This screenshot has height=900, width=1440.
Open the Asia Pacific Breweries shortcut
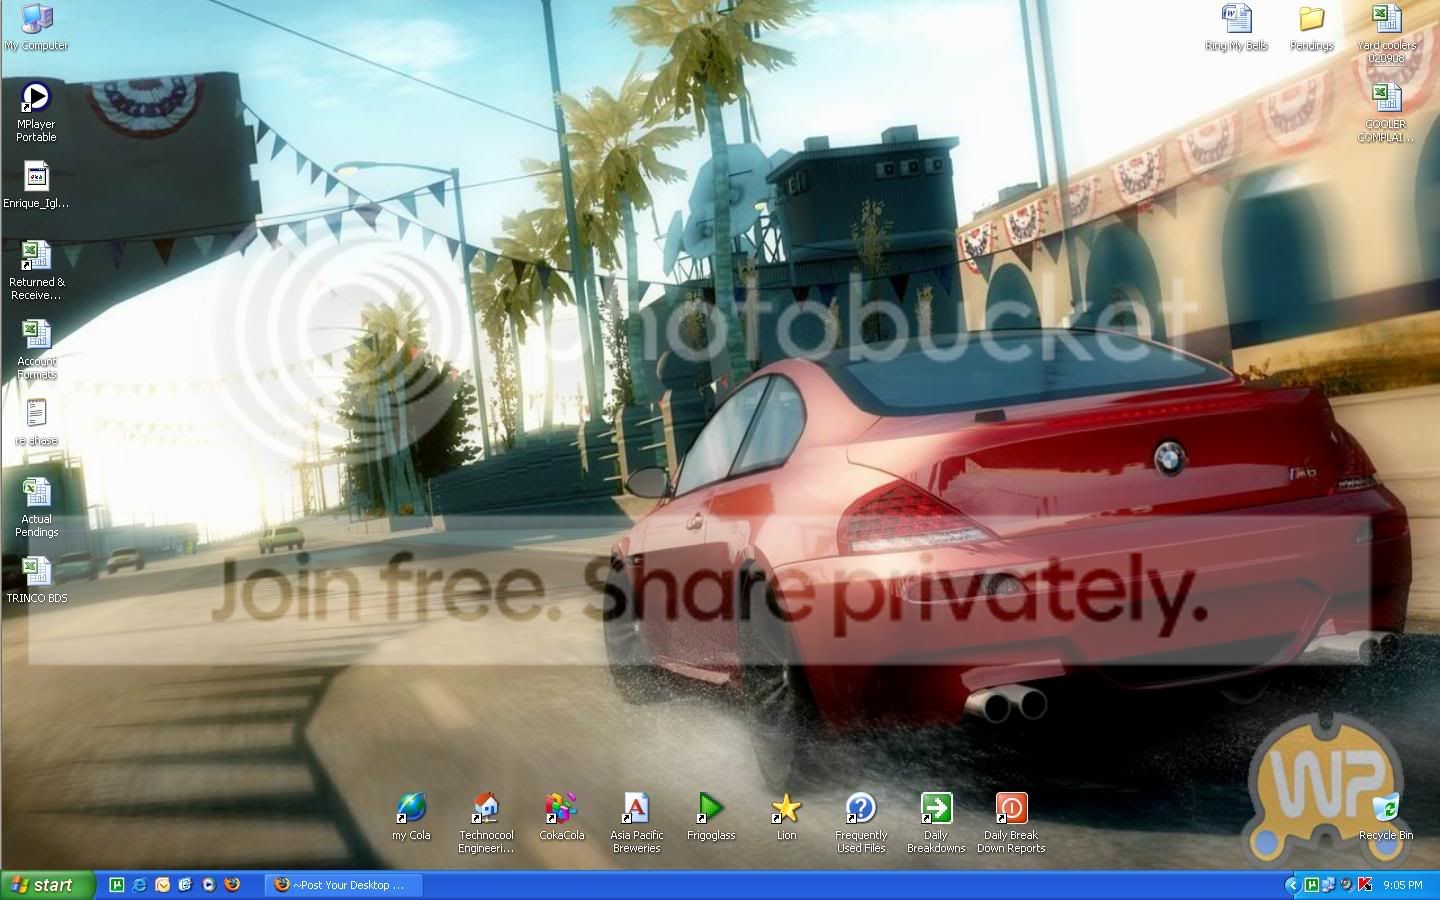[636, 823]
